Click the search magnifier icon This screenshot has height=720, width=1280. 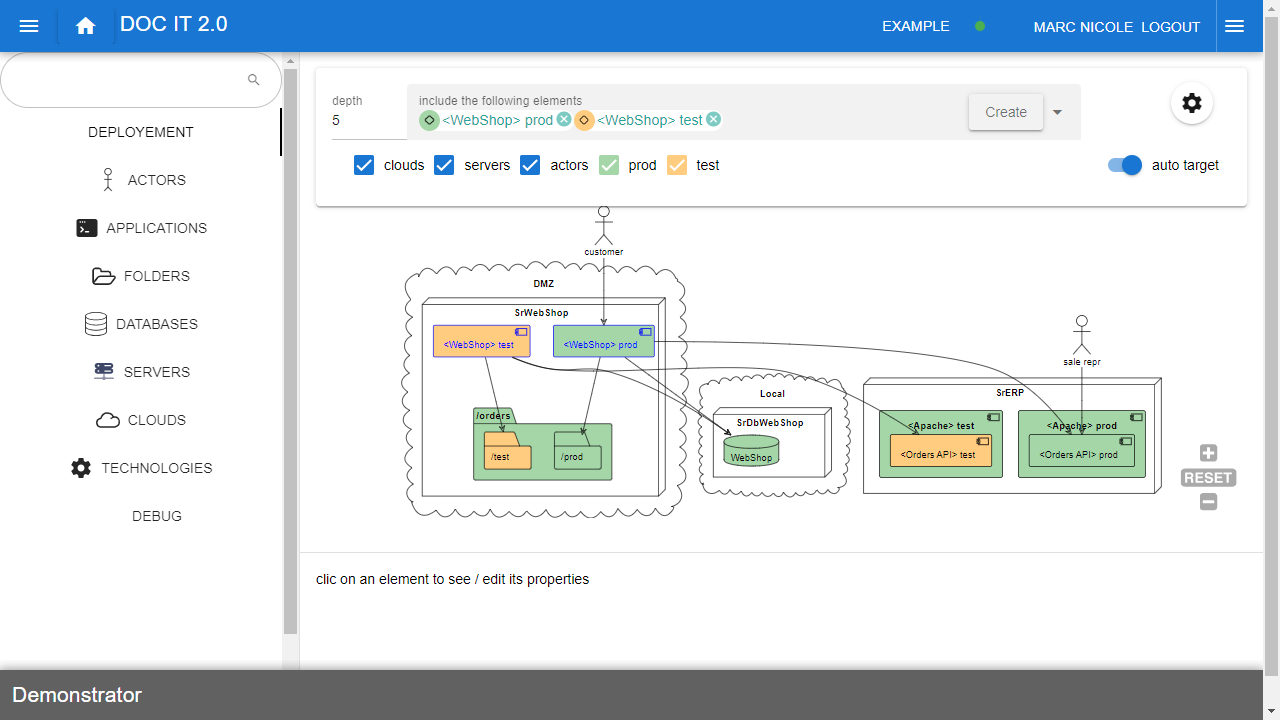tap(254, 80)
